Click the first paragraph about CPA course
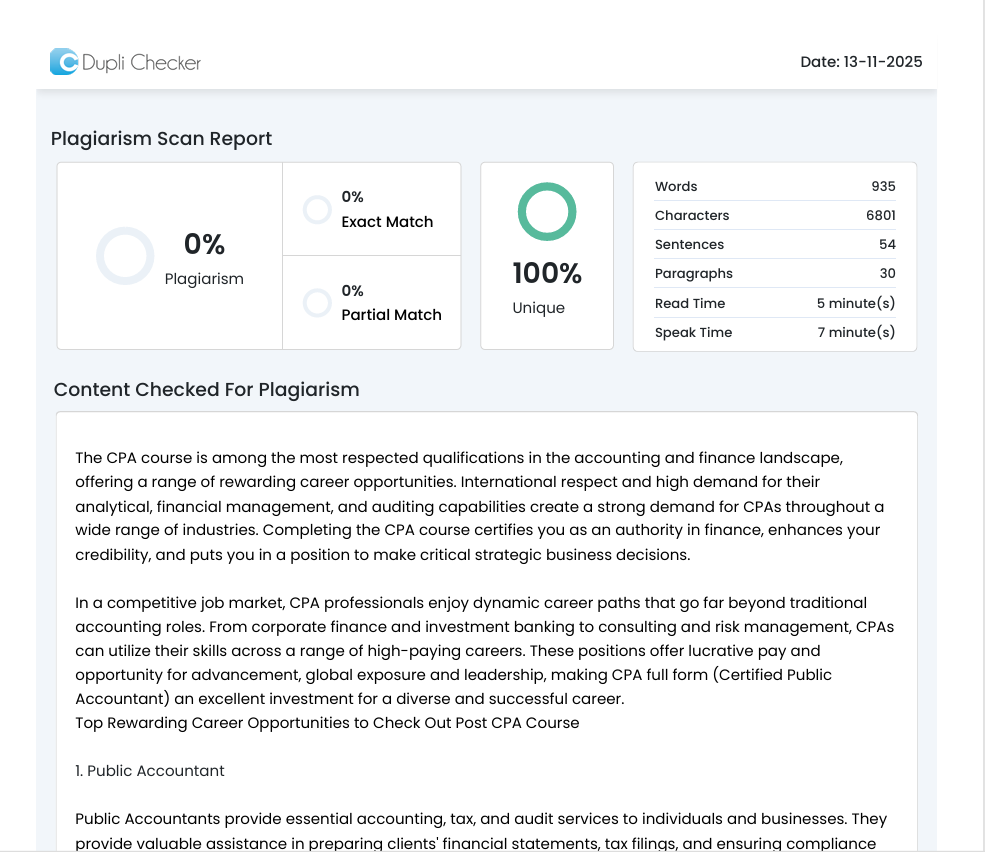The image size is (985, 852). click(480, 506)
